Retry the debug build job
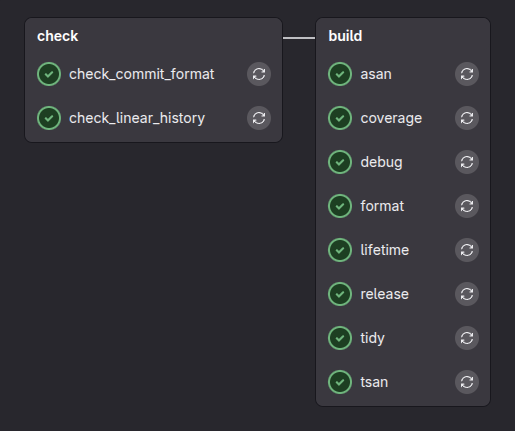Viewport: 515px width, 431px height. 467,162
